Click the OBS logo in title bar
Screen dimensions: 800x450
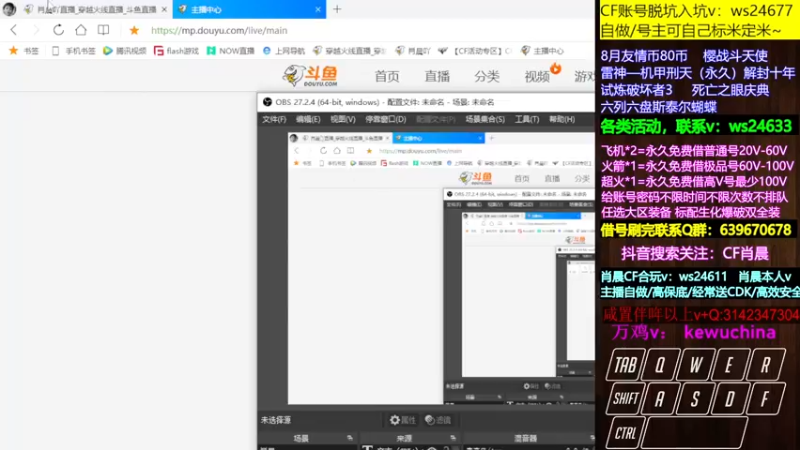pos(267,102)
